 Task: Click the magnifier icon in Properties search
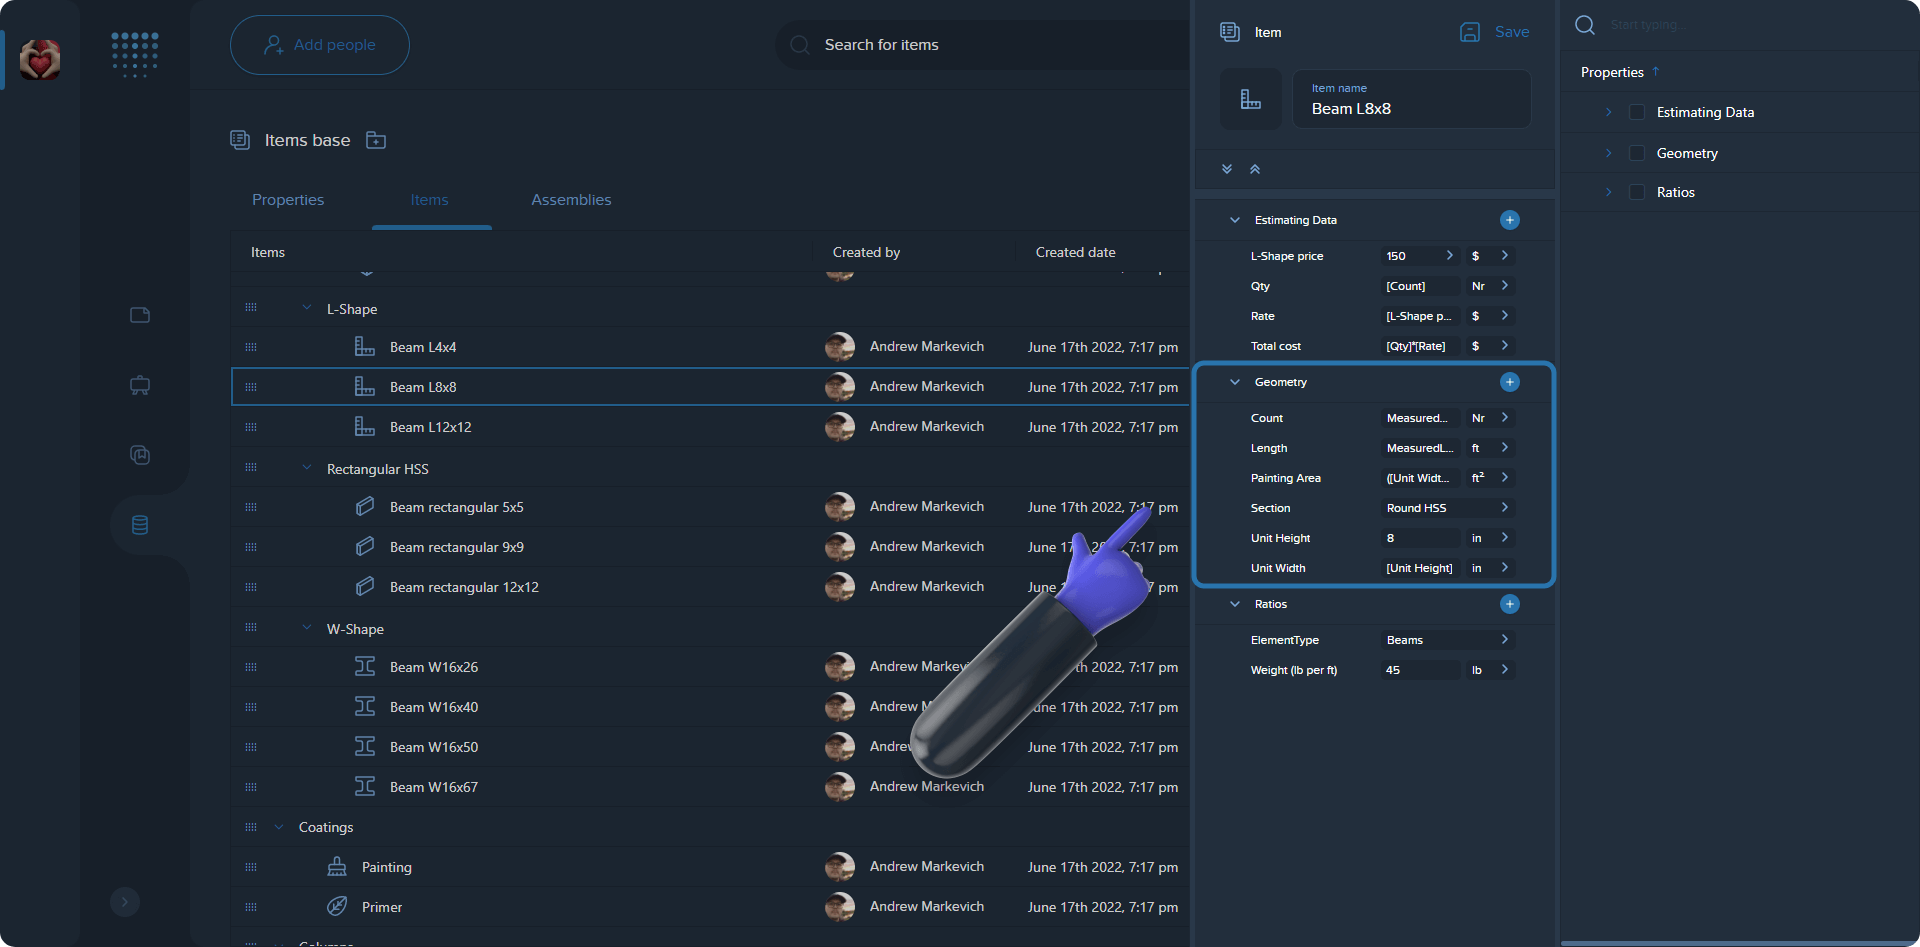coord(1585,25)
